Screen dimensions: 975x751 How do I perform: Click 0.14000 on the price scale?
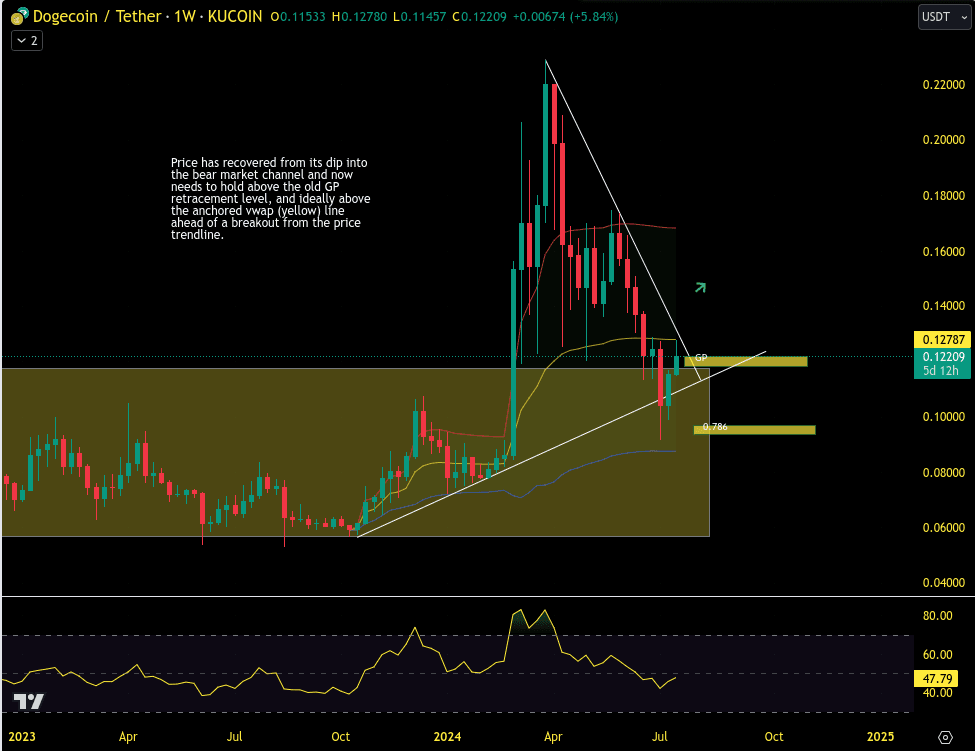pyautogui.click(x=944, y=306)
